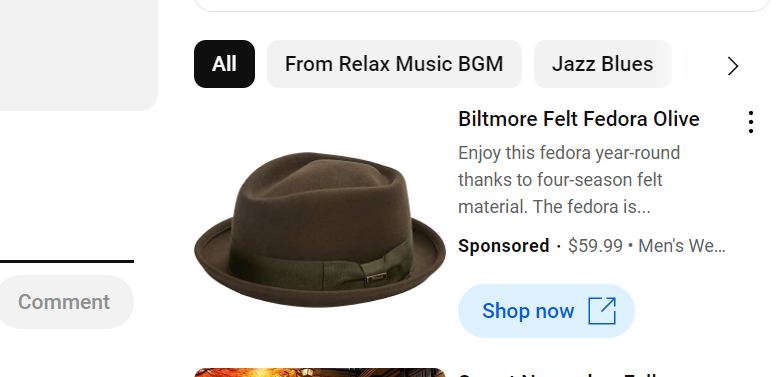Show more filter chips with the right arrow
The width and height of the screenshot is (780, 377).
(x=733, y=66)
